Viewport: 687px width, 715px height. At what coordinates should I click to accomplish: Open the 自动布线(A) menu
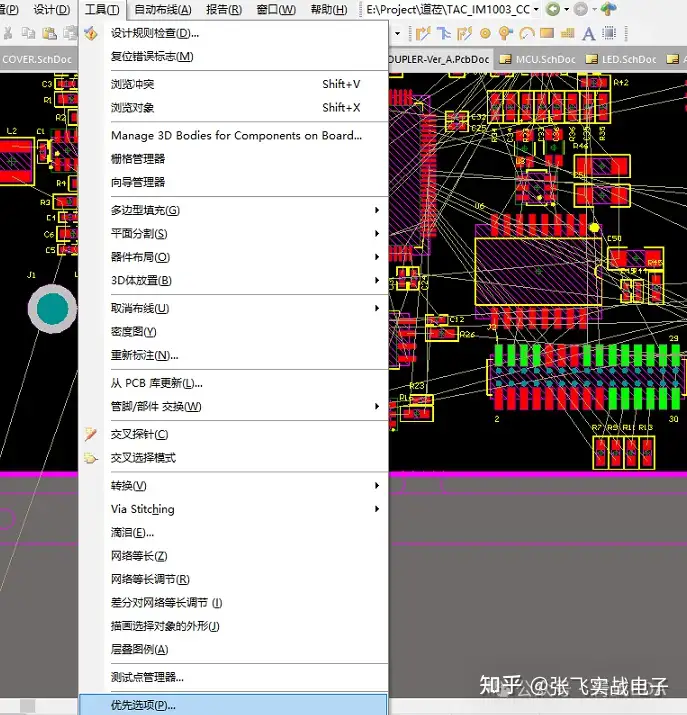pyautogui.click(x=163, y=10)
